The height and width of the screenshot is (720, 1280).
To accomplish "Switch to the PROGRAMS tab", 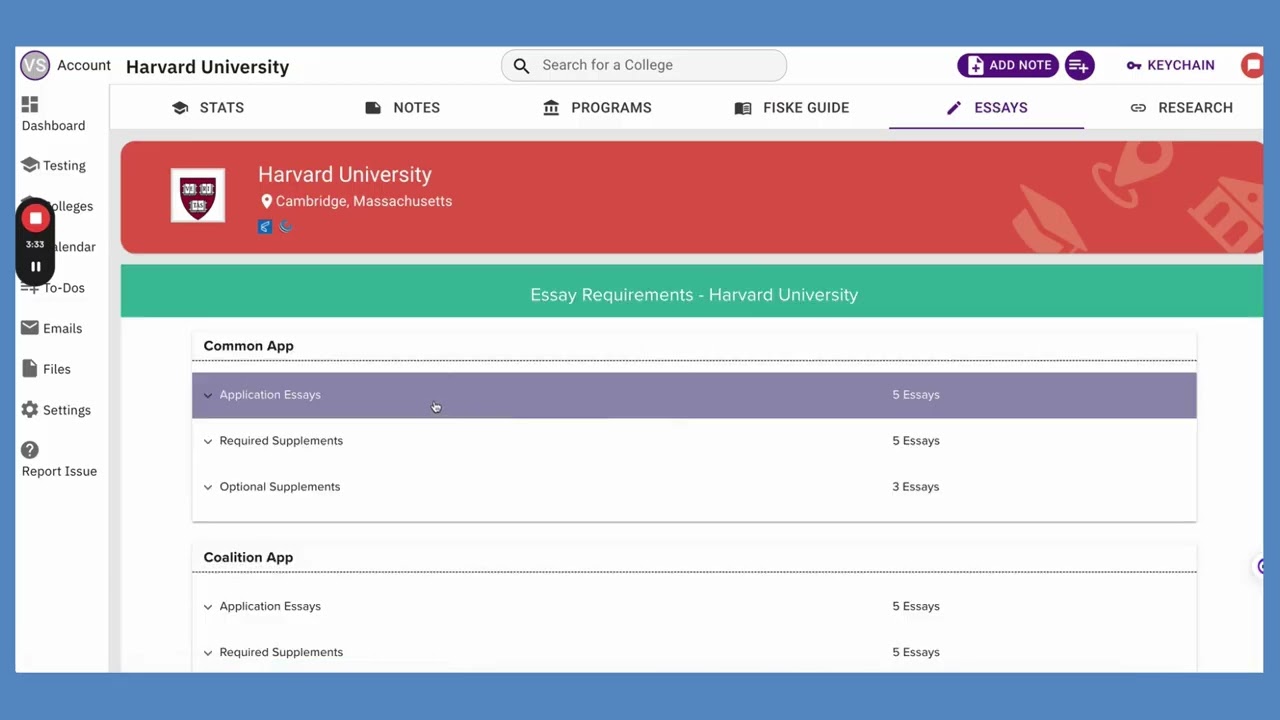I will pyautogui.click(x=597, y=108).
